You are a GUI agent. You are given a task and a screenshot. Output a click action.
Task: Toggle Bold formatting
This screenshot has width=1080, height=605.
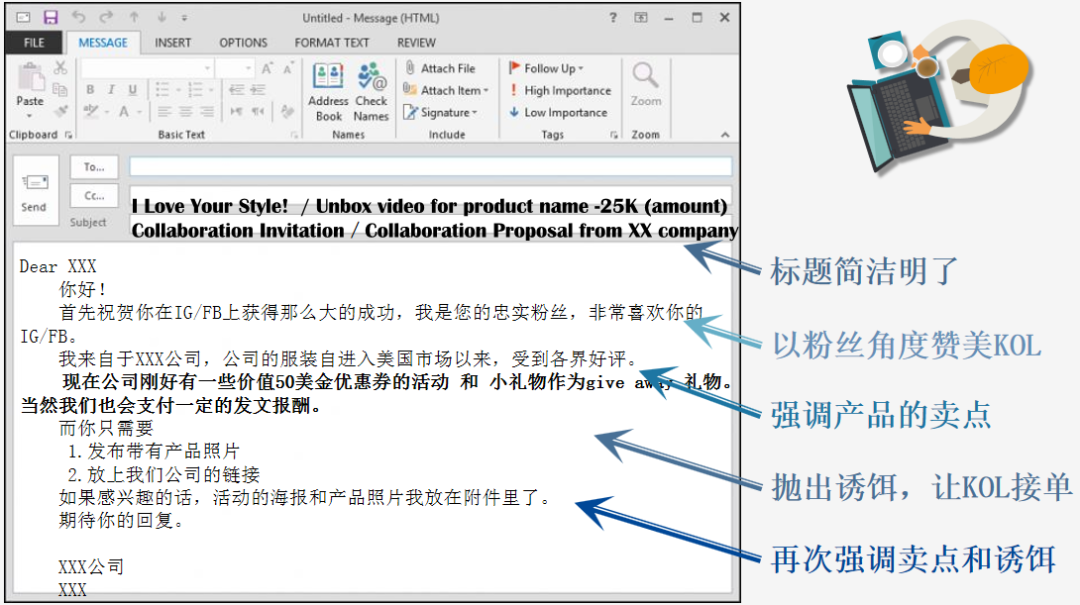pos(90,90)
